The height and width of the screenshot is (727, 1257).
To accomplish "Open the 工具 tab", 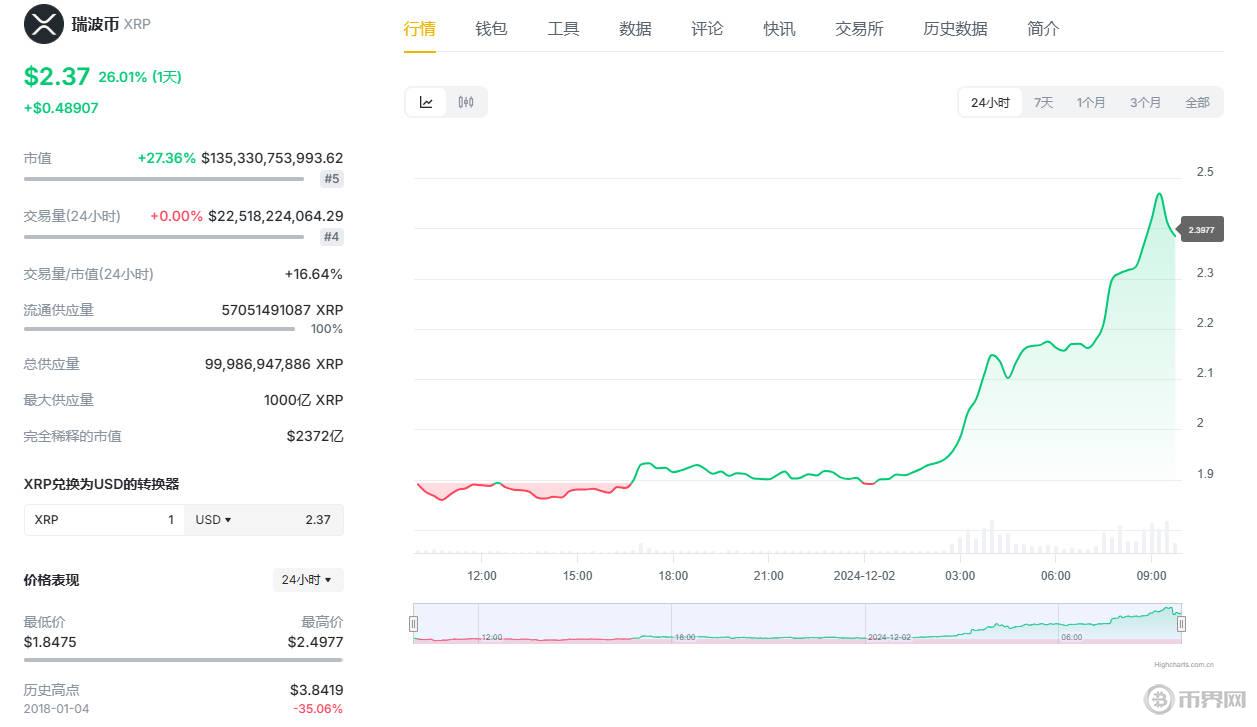I will [x=563, y=29].
